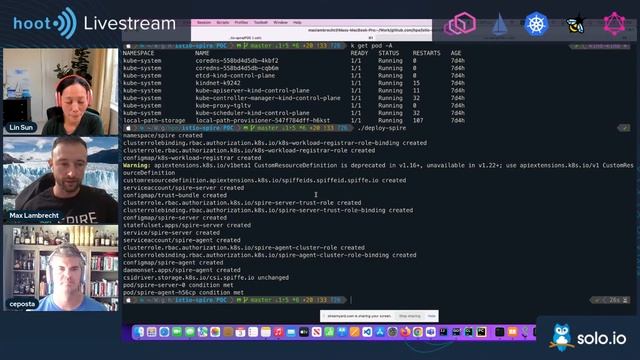Open PyCharm from the dock
This screenshot has width=640, height=360.
(x=481, y=332)
